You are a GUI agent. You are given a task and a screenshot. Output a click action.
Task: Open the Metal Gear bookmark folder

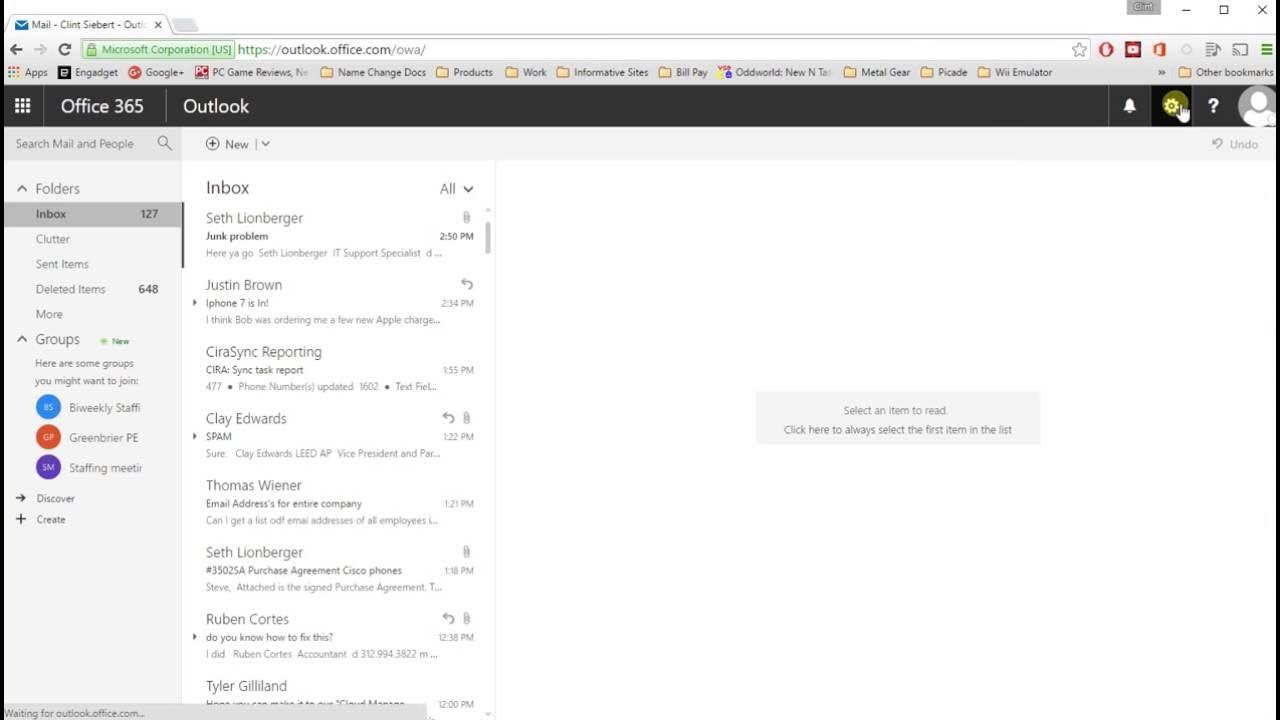pyautogui.click(x=877, y=72)
